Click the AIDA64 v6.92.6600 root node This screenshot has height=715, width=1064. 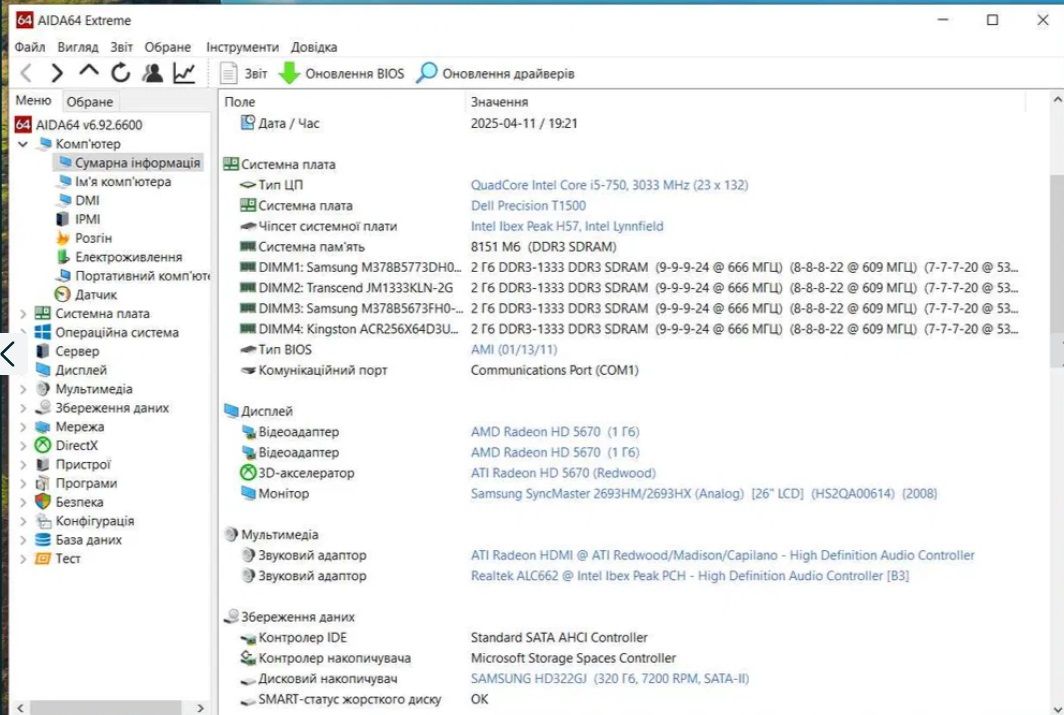coord(79,125)
